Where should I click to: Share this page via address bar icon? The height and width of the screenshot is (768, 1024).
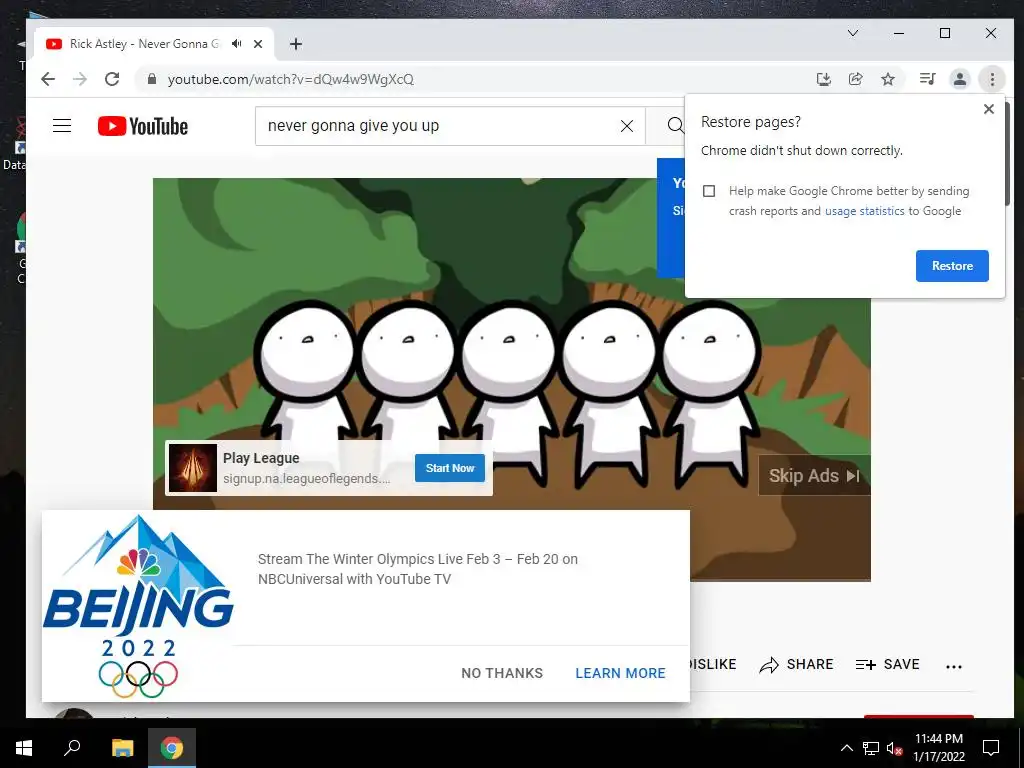pos(856,79)
